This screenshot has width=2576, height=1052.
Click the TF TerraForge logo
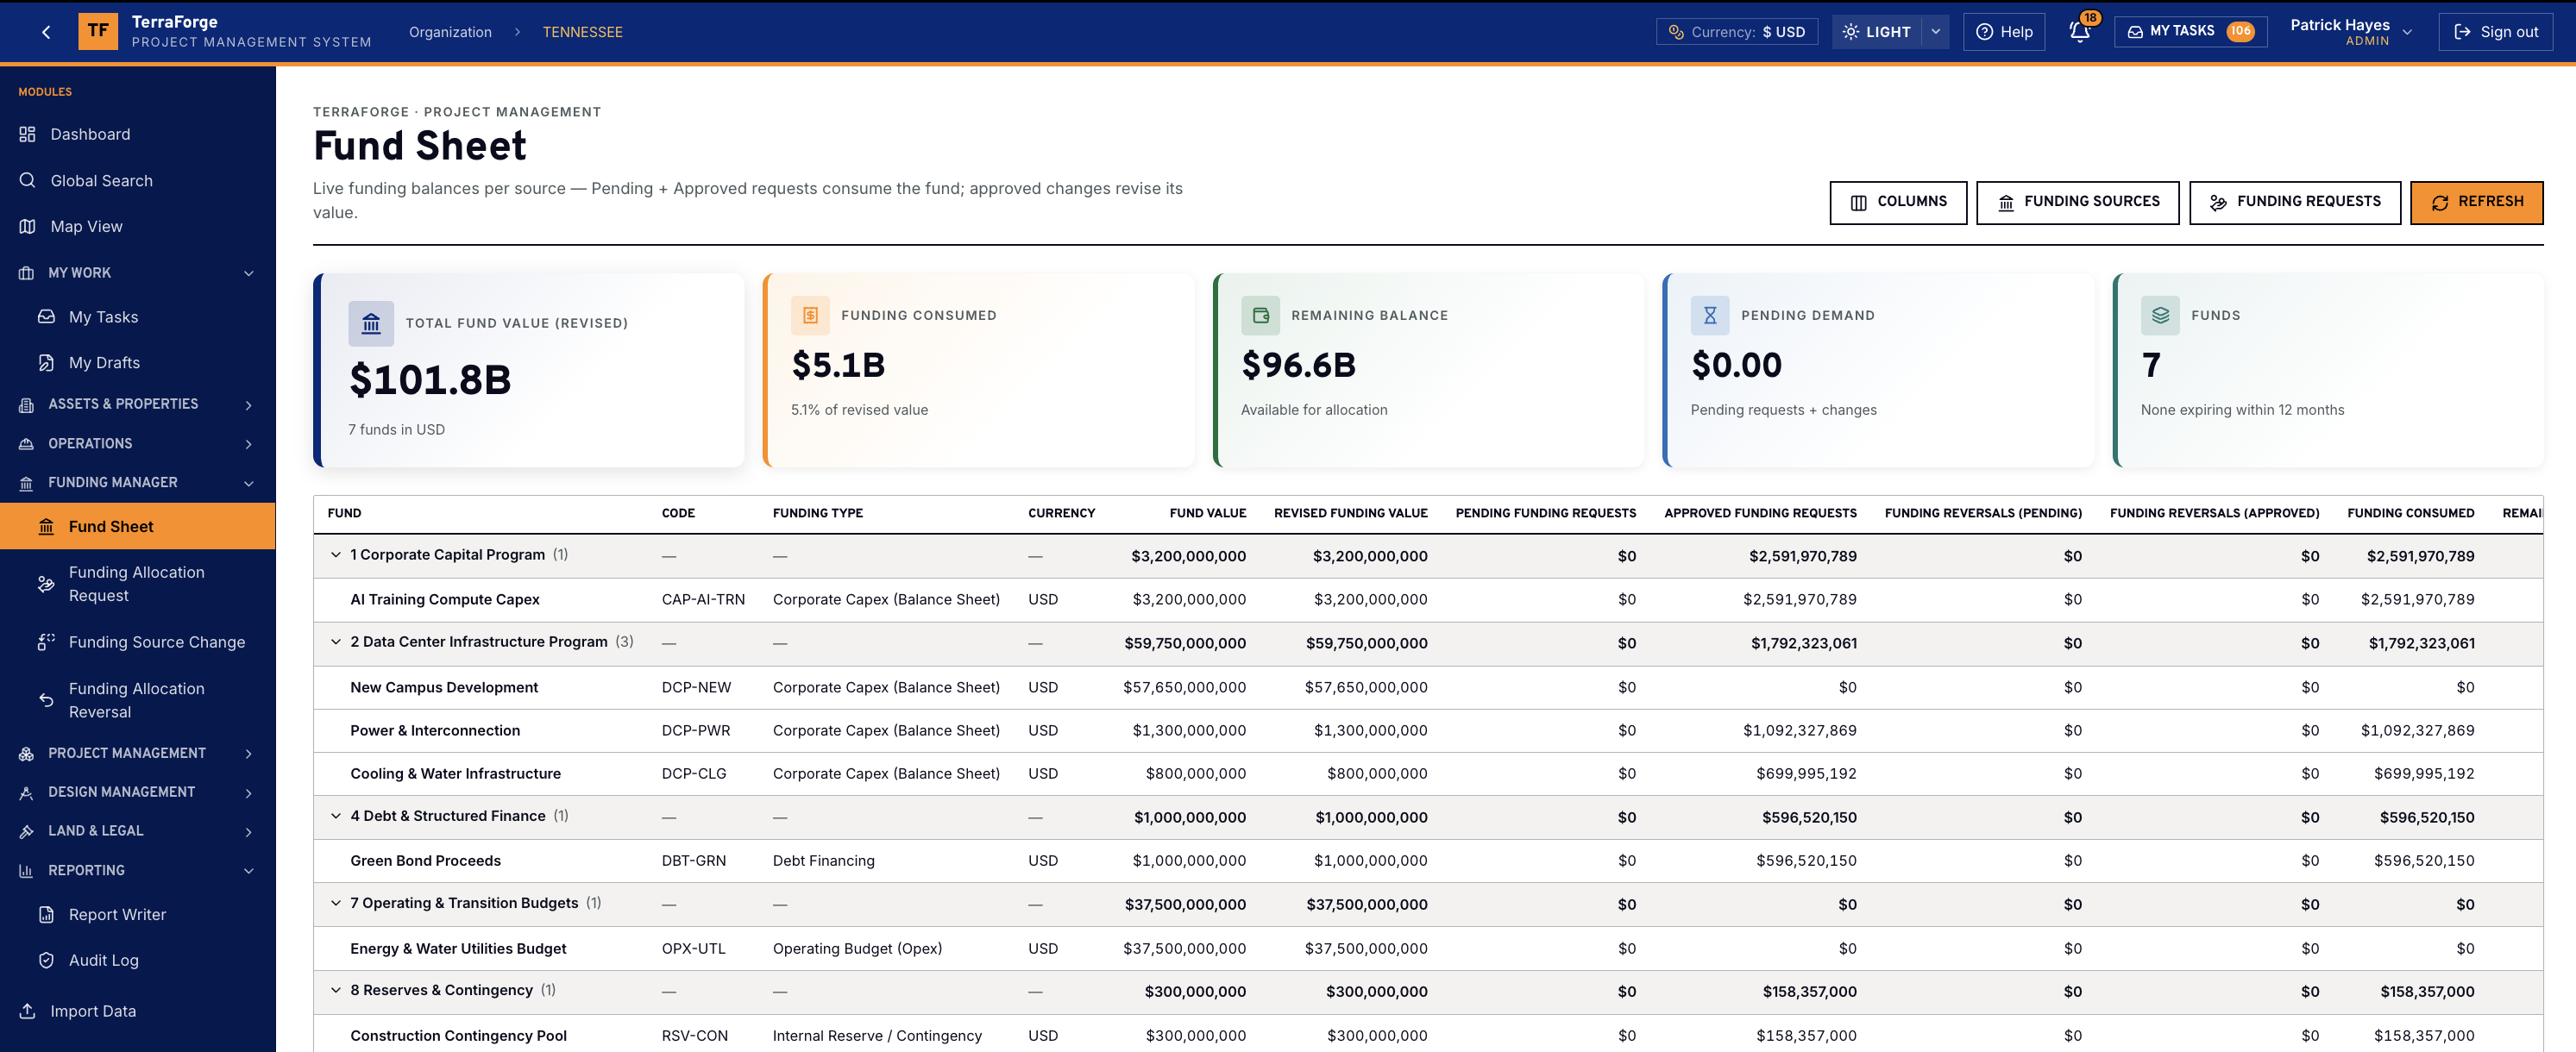coord(98,32)
